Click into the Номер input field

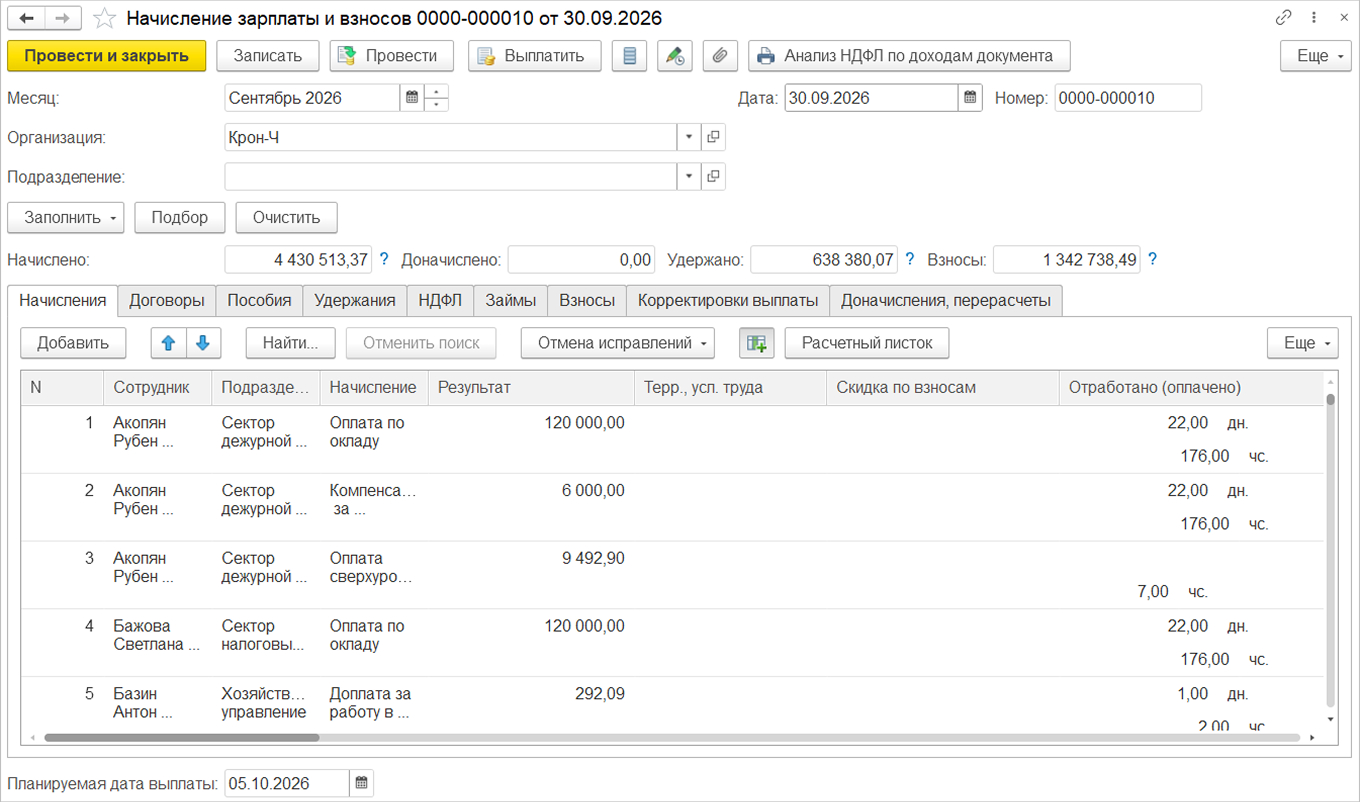click(x=1128, y=98)
